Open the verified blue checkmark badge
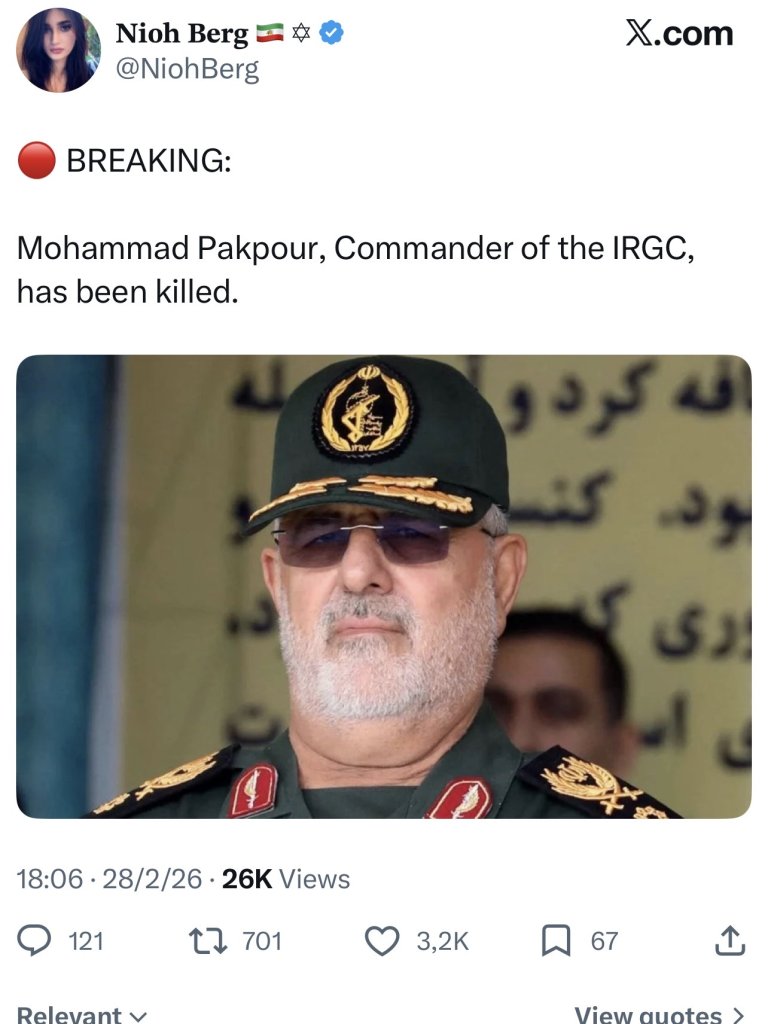This screenshot has height=1024, width=768. click(332, 33)
